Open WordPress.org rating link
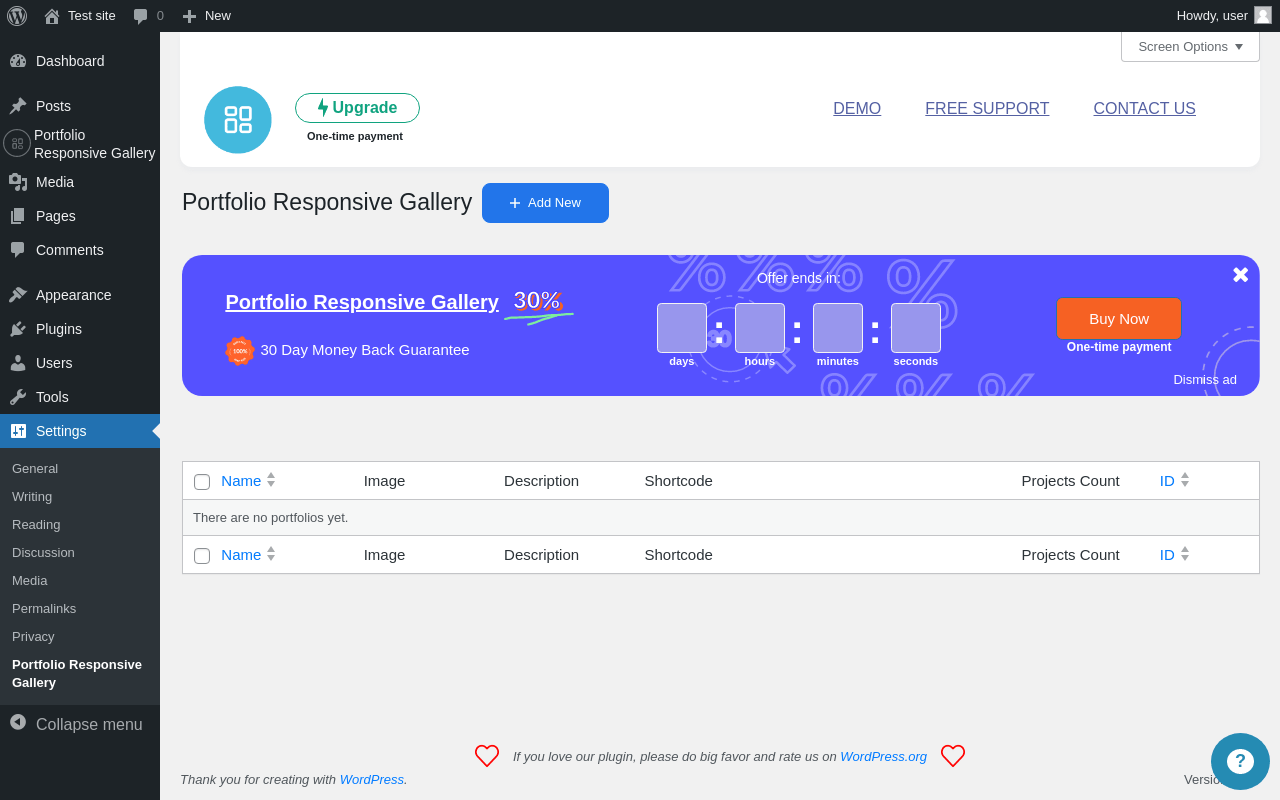The width and height of the screenshot is (1280, 800). [883, 757]
